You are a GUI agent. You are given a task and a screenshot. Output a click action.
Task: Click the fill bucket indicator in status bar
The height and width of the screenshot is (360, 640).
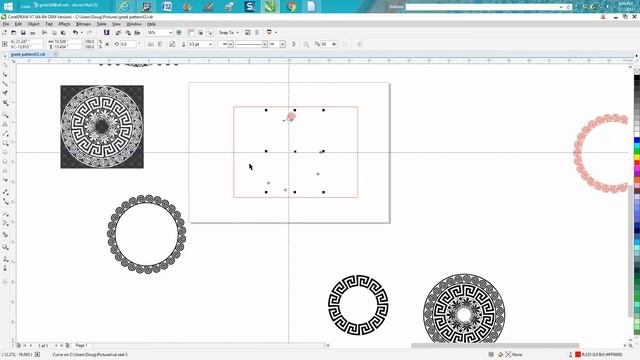pos(500,354)
